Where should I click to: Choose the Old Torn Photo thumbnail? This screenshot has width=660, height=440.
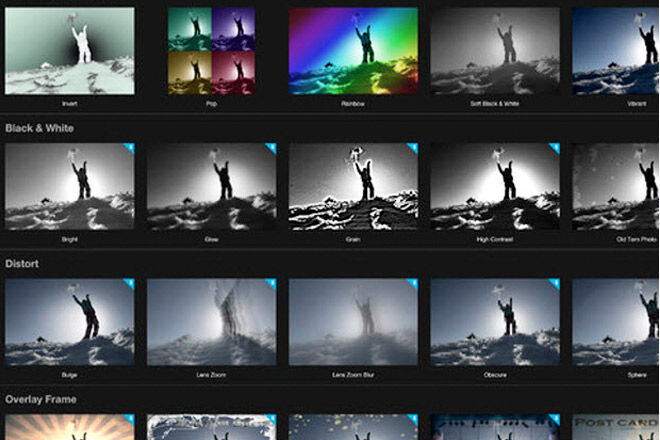[x=616, y=187]
